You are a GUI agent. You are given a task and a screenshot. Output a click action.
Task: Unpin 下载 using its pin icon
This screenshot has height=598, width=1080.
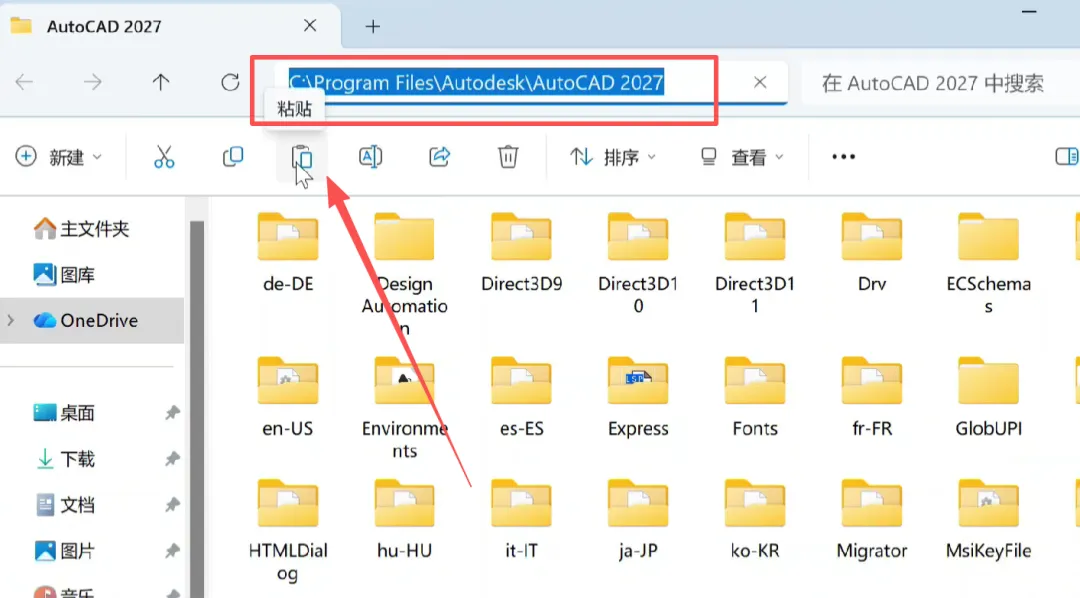pos(172,459)
